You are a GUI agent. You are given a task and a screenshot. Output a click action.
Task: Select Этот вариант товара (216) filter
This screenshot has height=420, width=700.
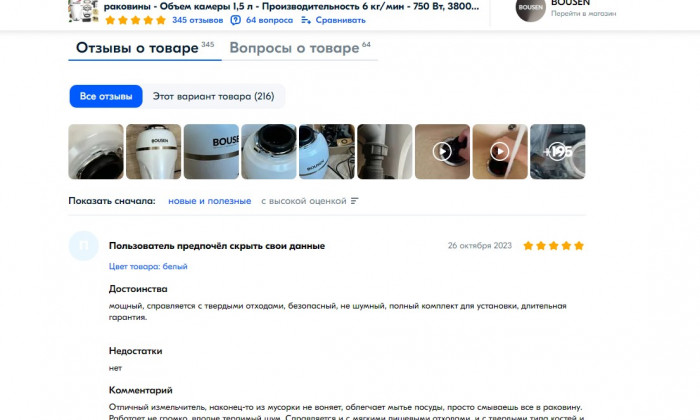coord(213,96)
